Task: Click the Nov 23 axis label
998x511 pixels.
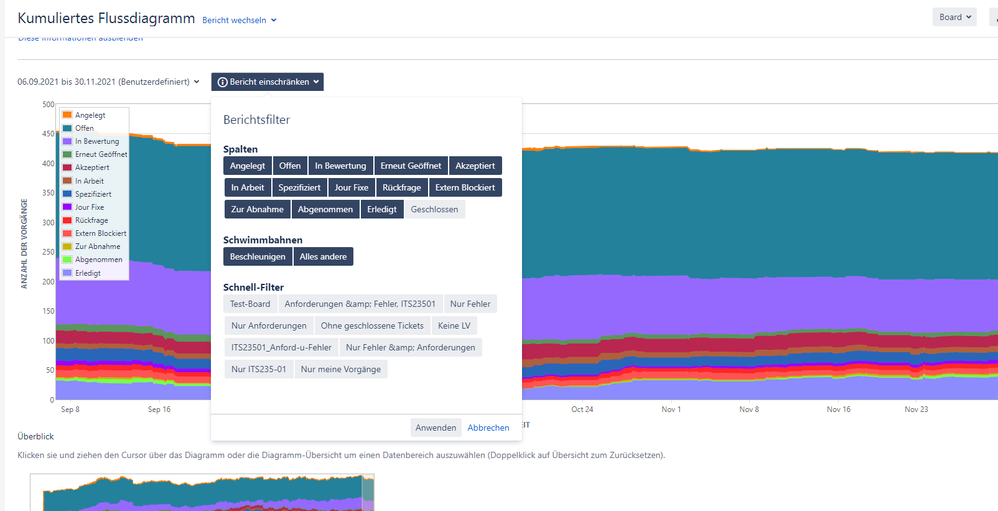Action: click(x=918, y=410)
